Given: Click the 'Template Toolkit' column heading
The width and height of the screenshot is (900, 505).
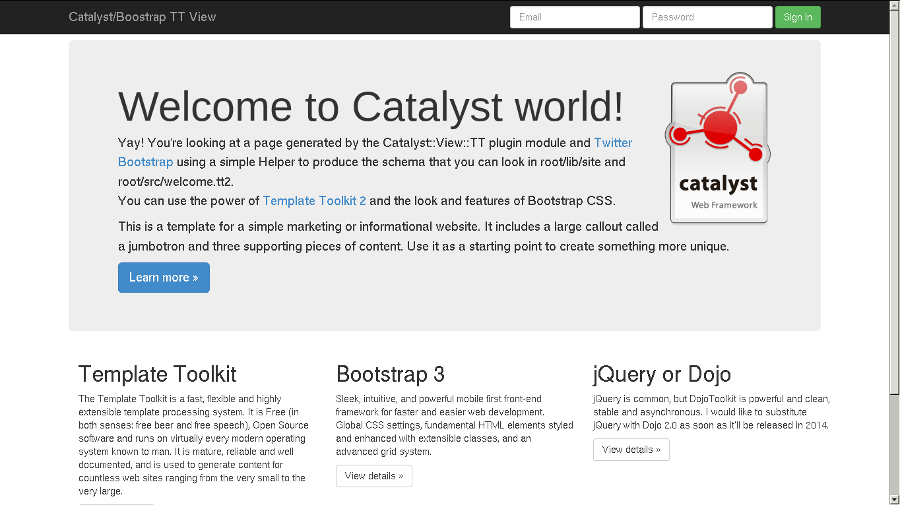Looking at the screenshot, I should [157, 374].
